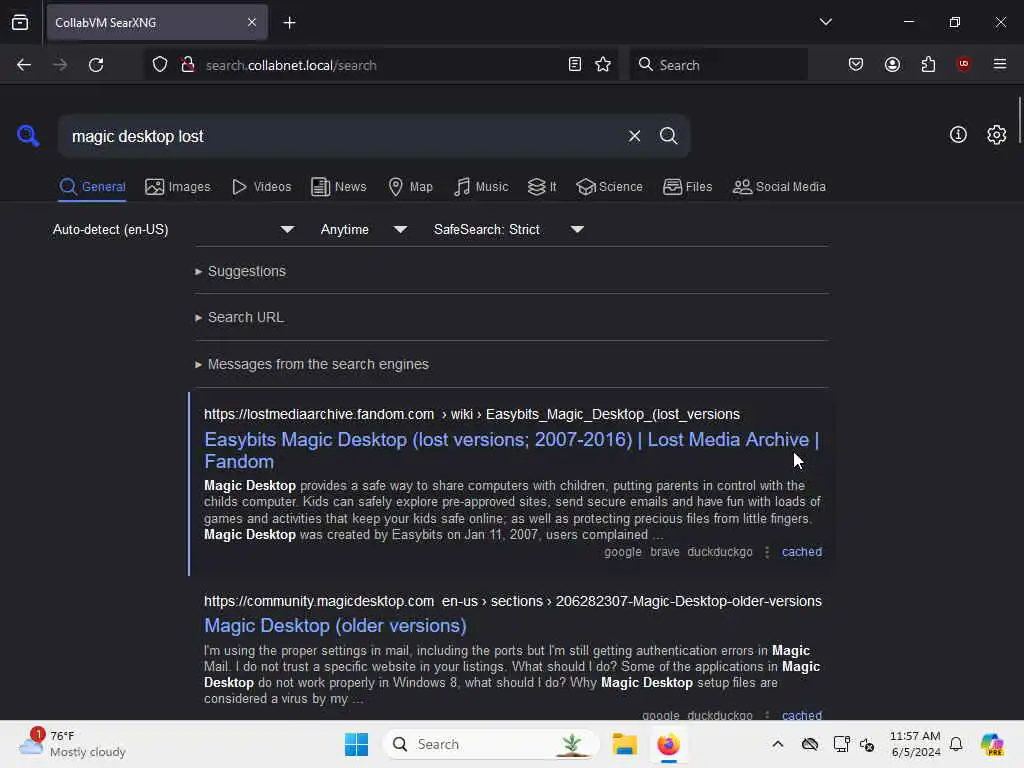
Task: Click the Windows taskbar Search box
Action: 491,744
